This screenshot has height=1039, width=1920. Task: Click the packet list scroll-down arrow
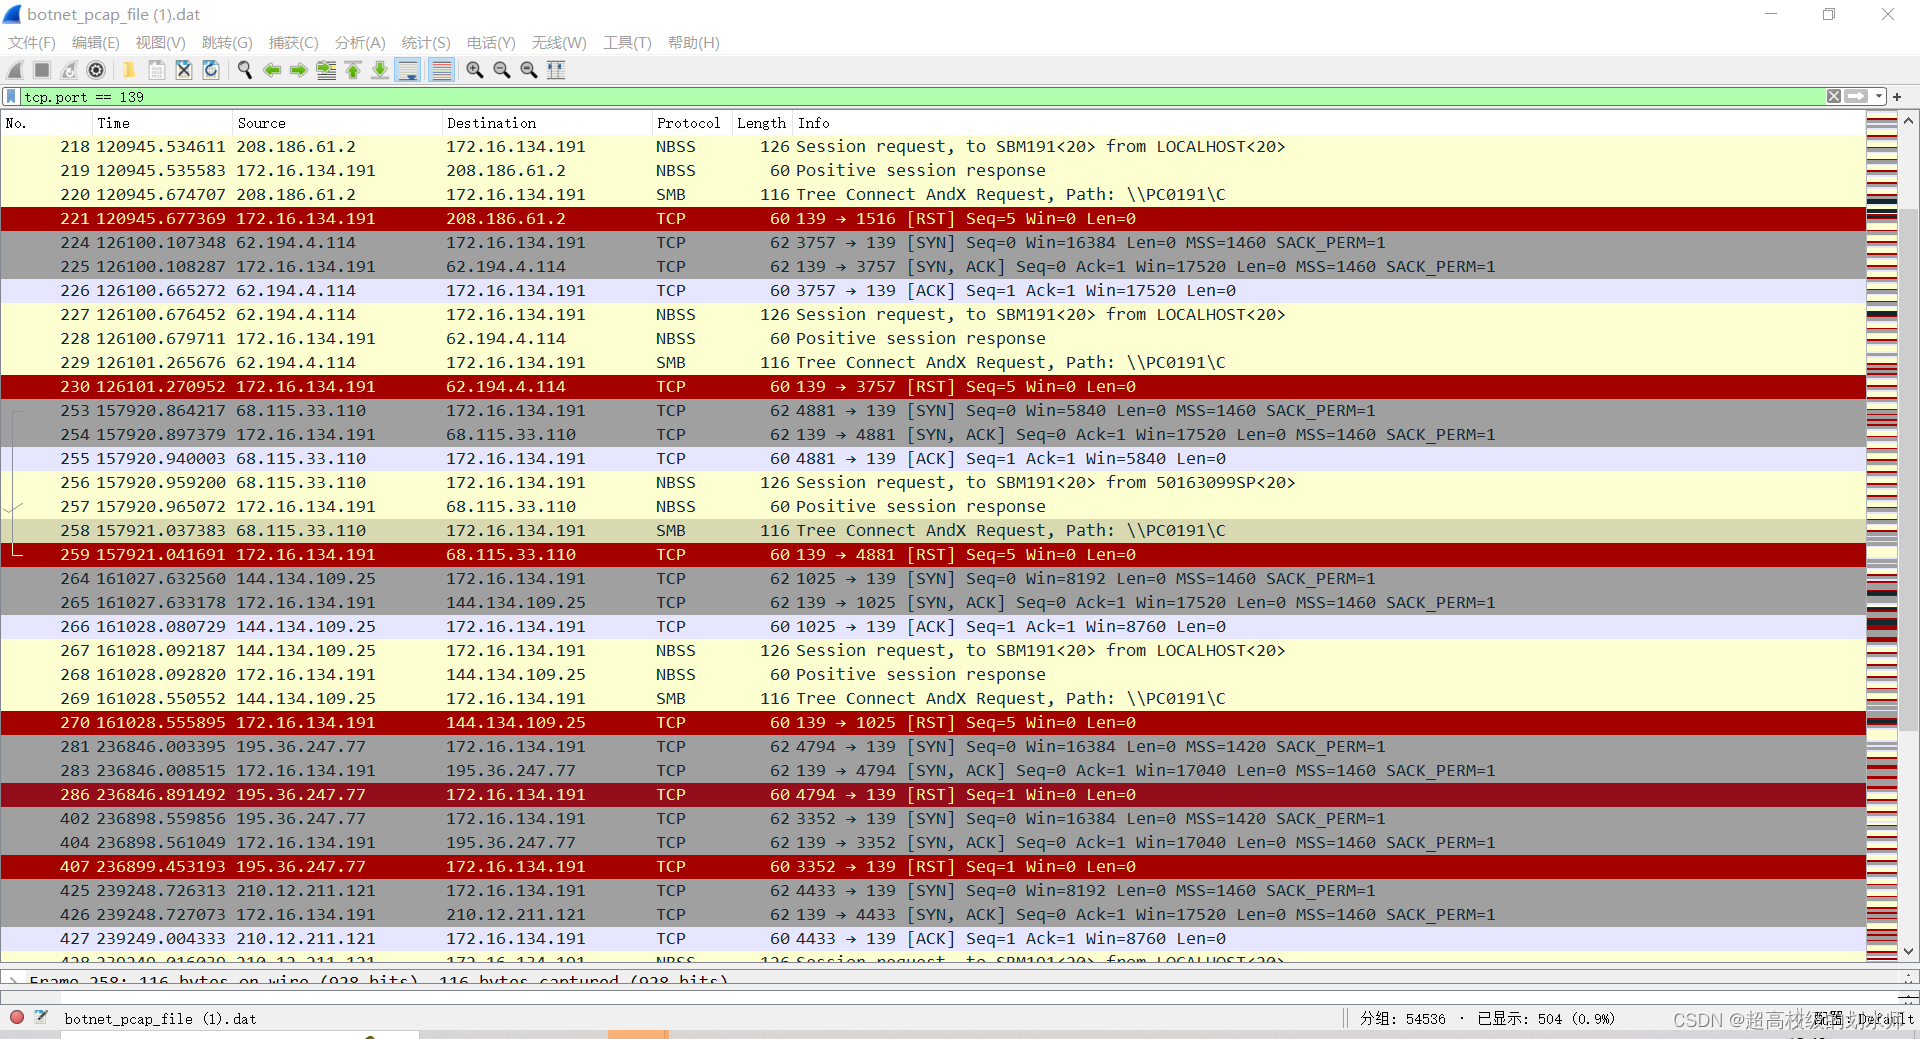[1909, 952]
